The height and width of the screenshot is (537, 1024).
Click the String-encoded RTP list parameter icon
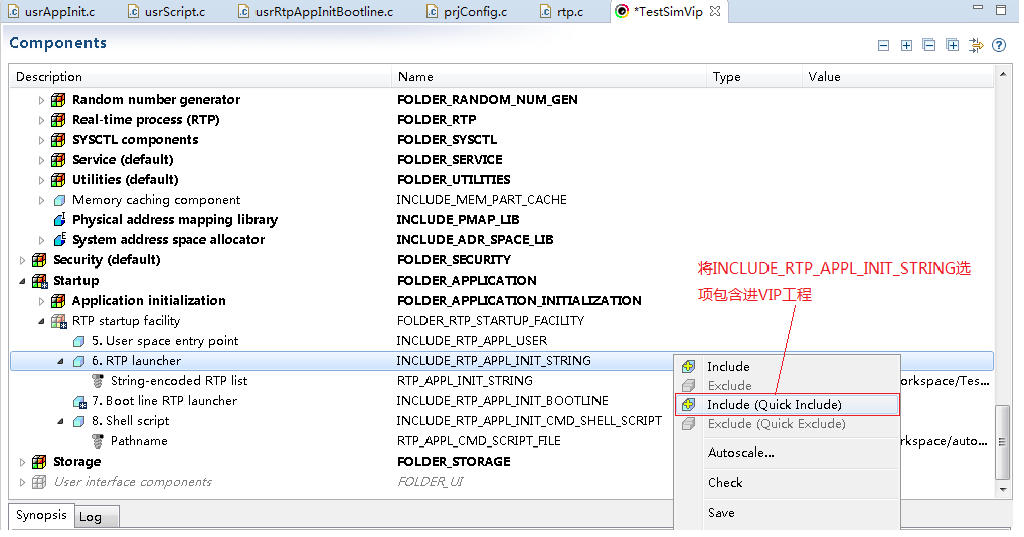(x=98, y=381)
